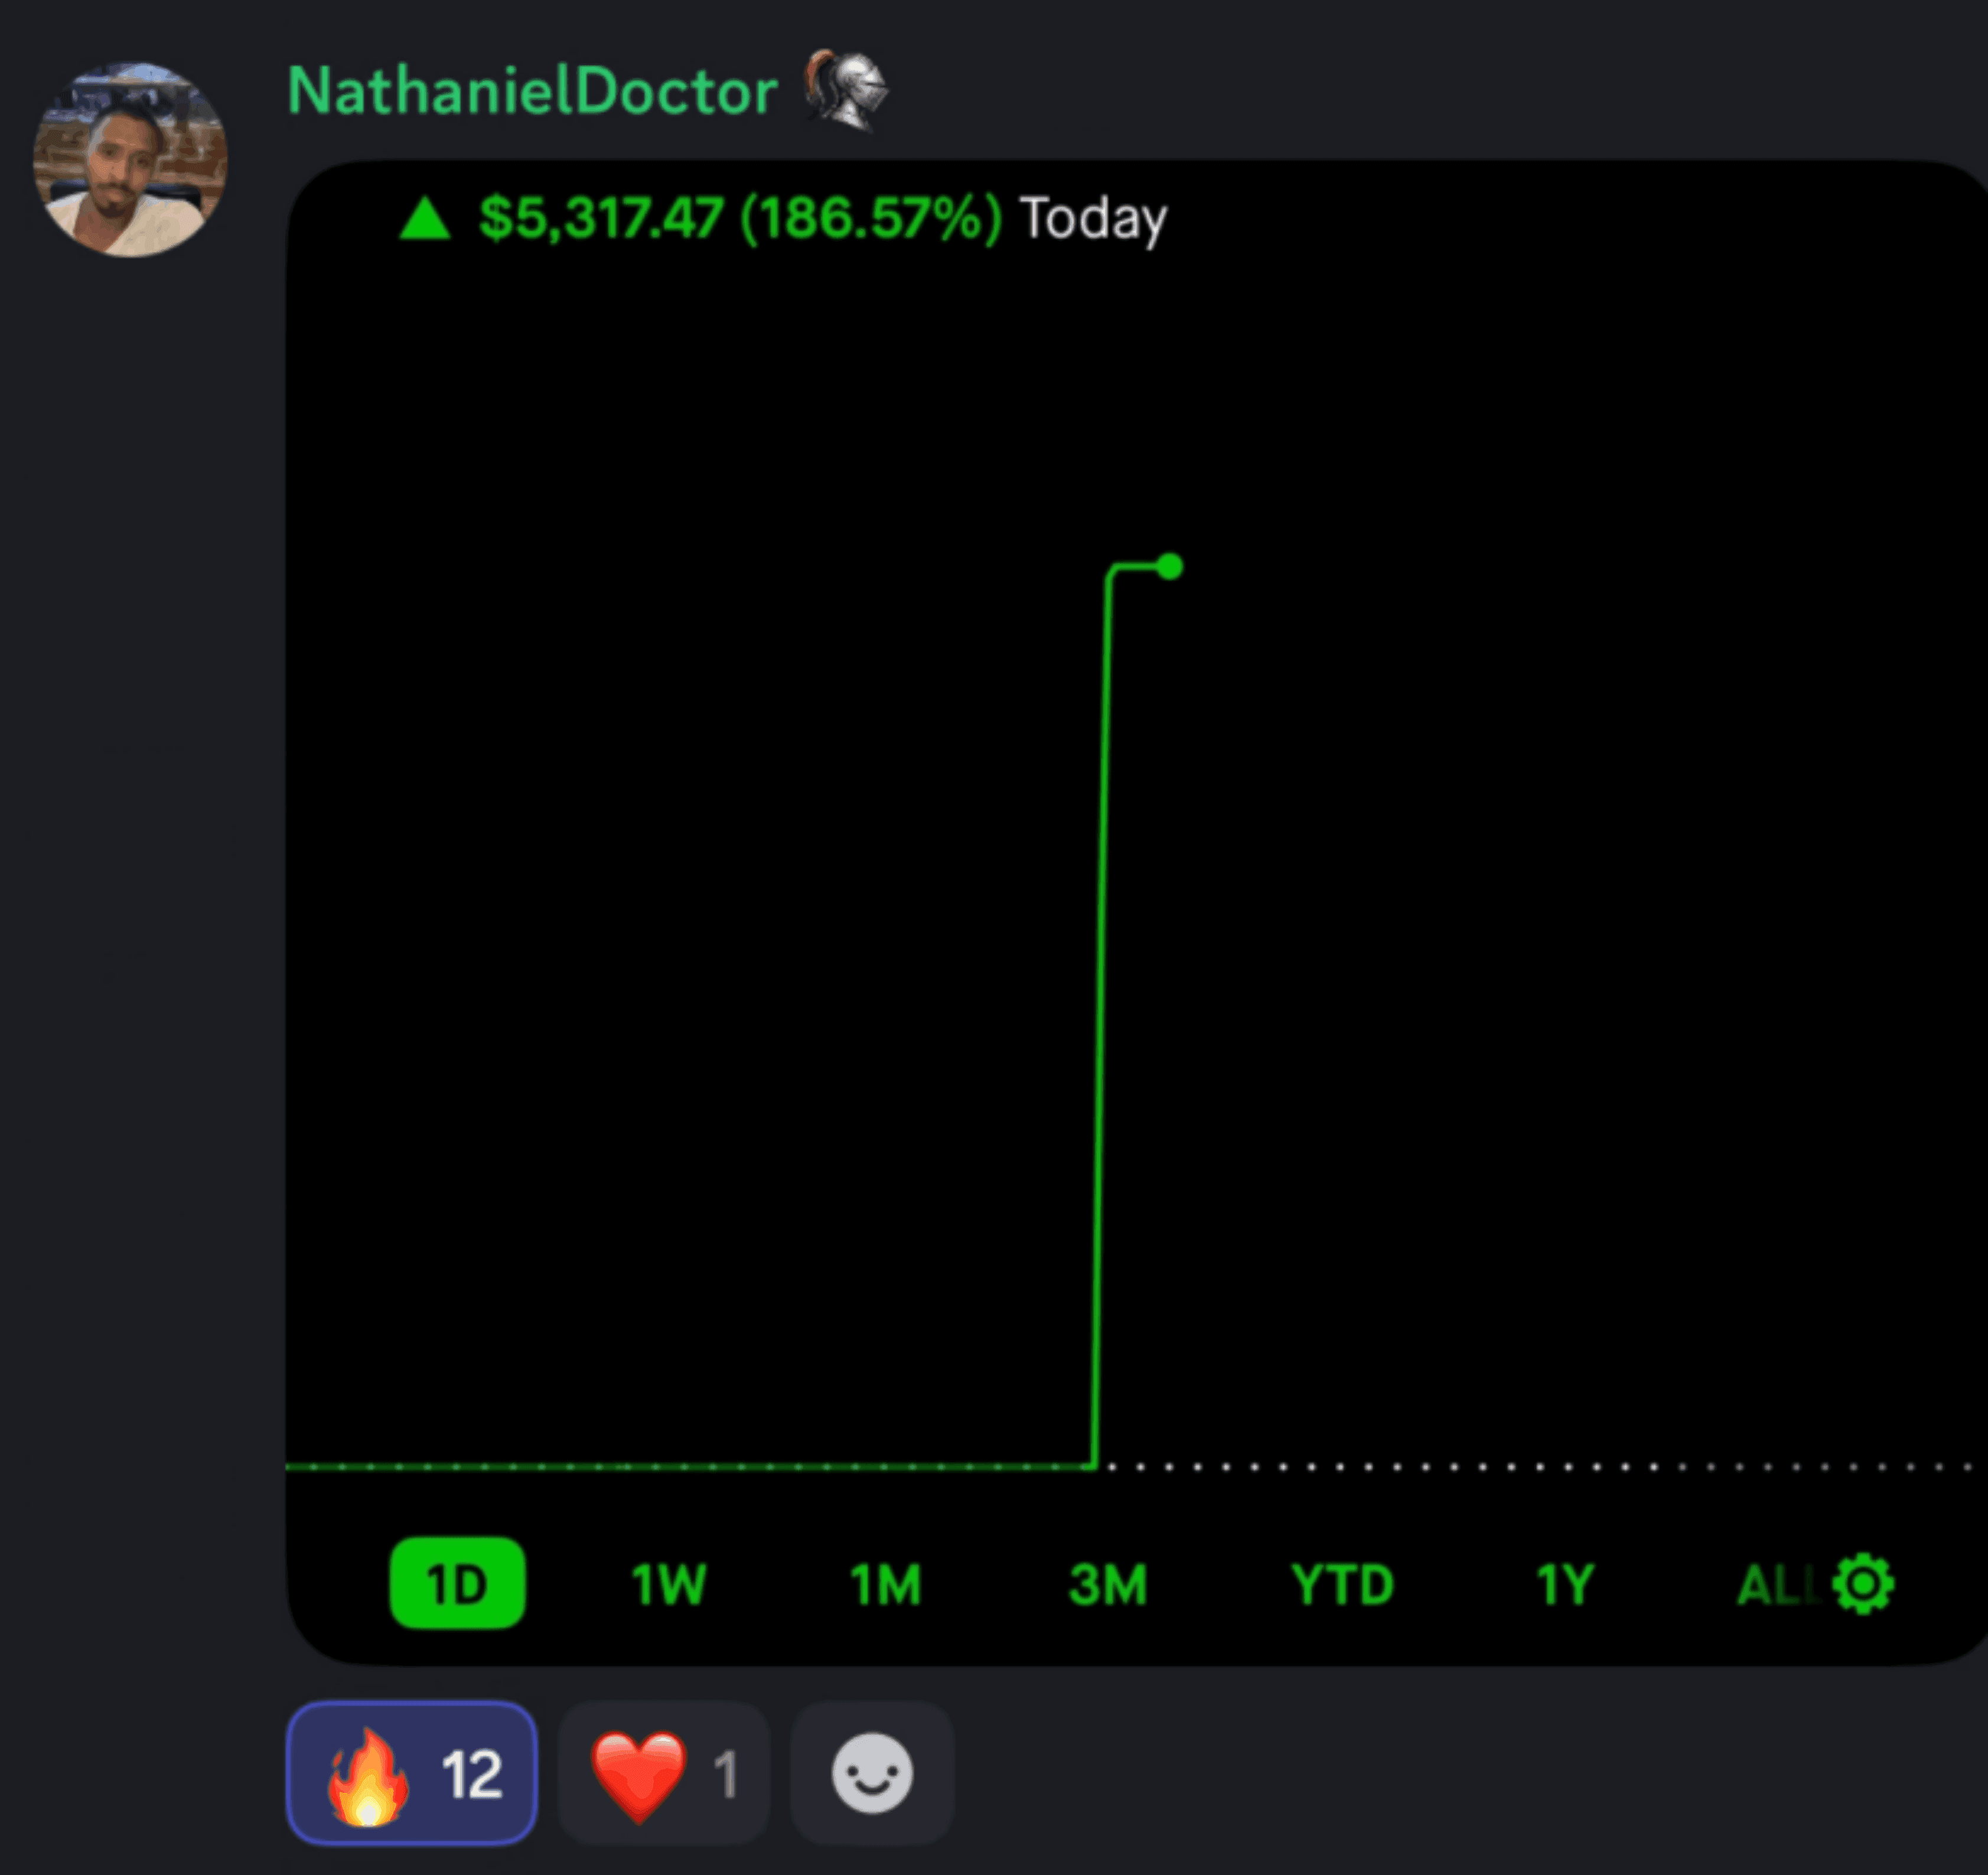Switch chart to 1W range
The width and height of the screenshot is (1988, 1875).
click(x=669, y=1585)
